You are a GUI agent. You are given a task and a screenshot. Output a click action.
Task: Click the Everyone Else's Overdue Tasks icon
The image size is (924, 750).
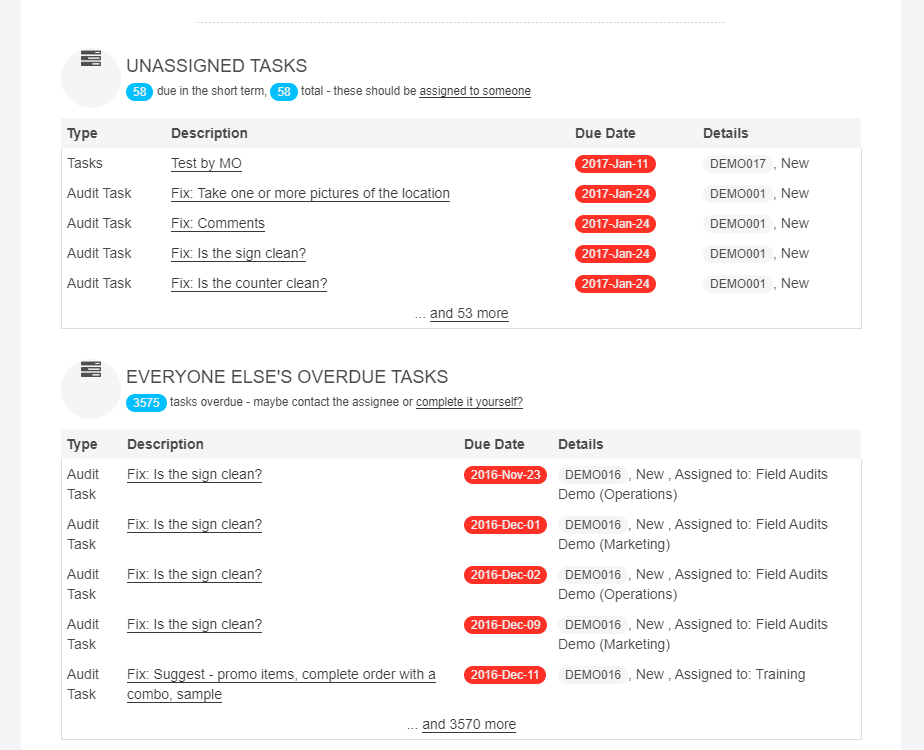[x=91, y=369]
